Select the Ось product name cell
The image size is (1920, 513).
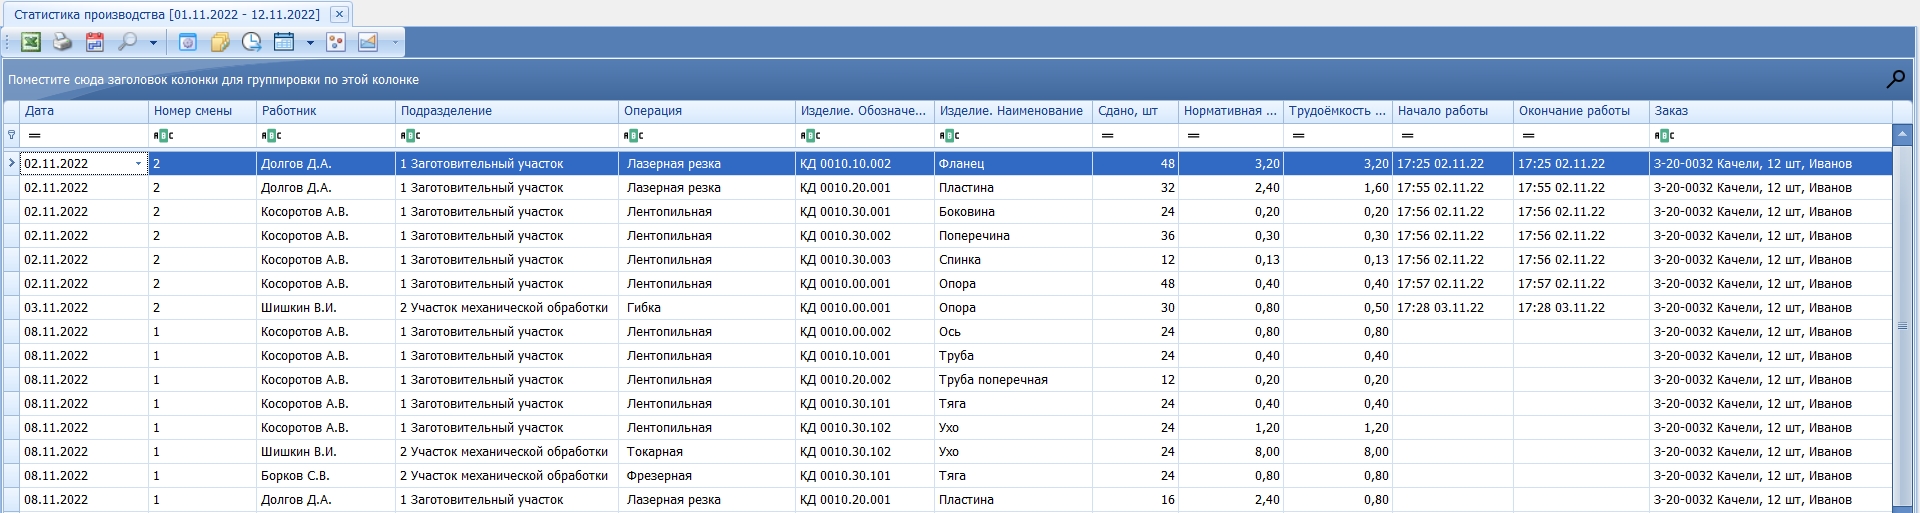pos(1013,331)
